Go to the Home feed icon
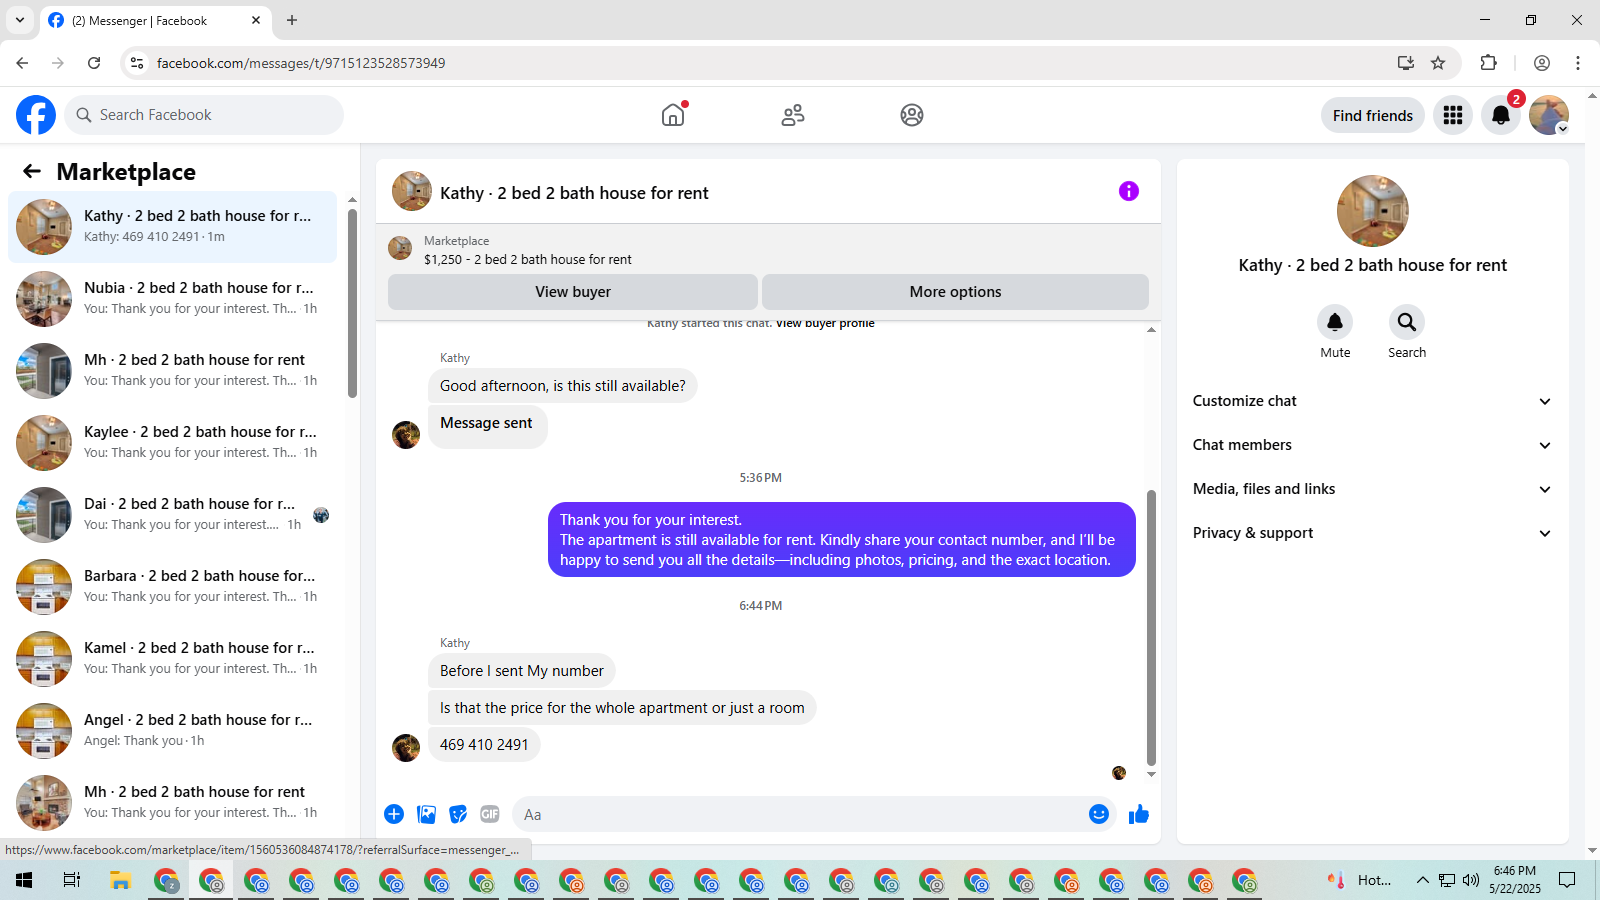Viewport: 1600px width, 900px height. tap(673, 115)
